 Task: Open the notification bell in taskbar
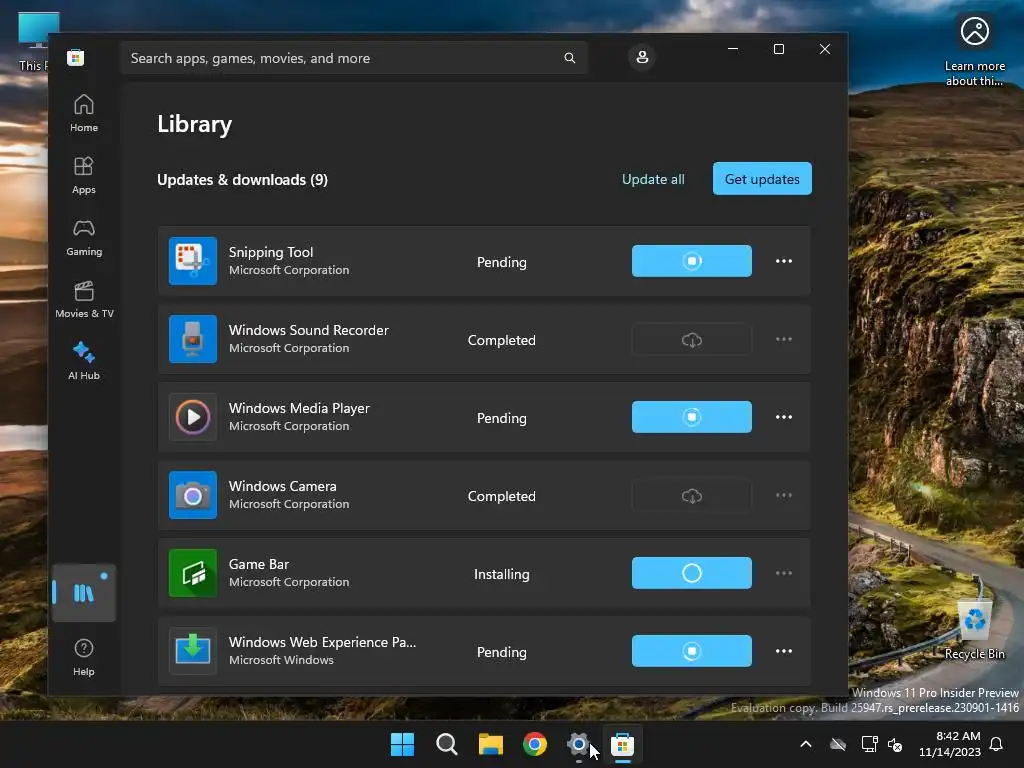pos(997,744)
